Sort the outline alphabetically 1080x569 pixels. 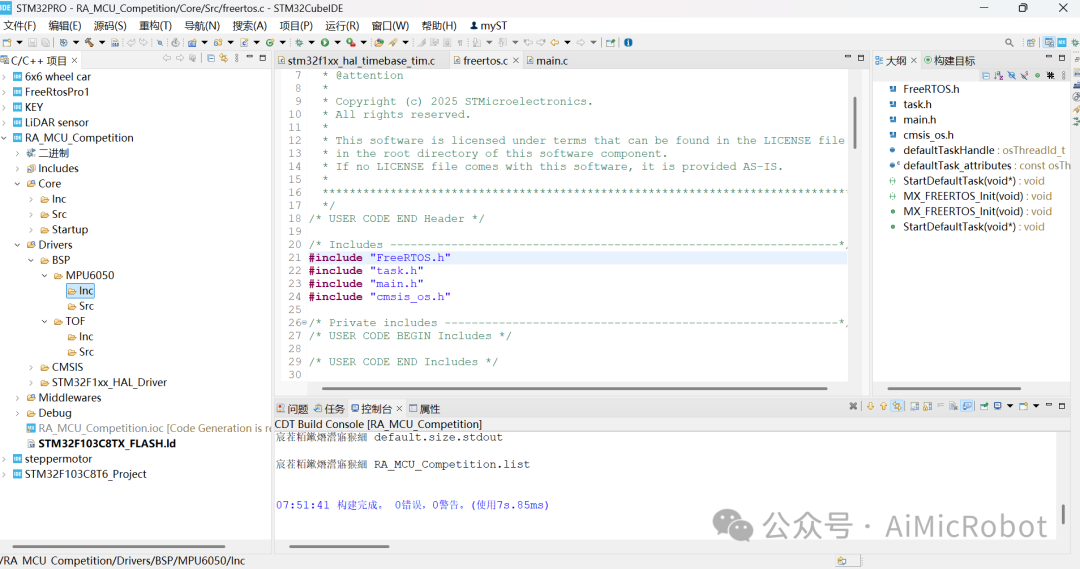tap(999, 75)
